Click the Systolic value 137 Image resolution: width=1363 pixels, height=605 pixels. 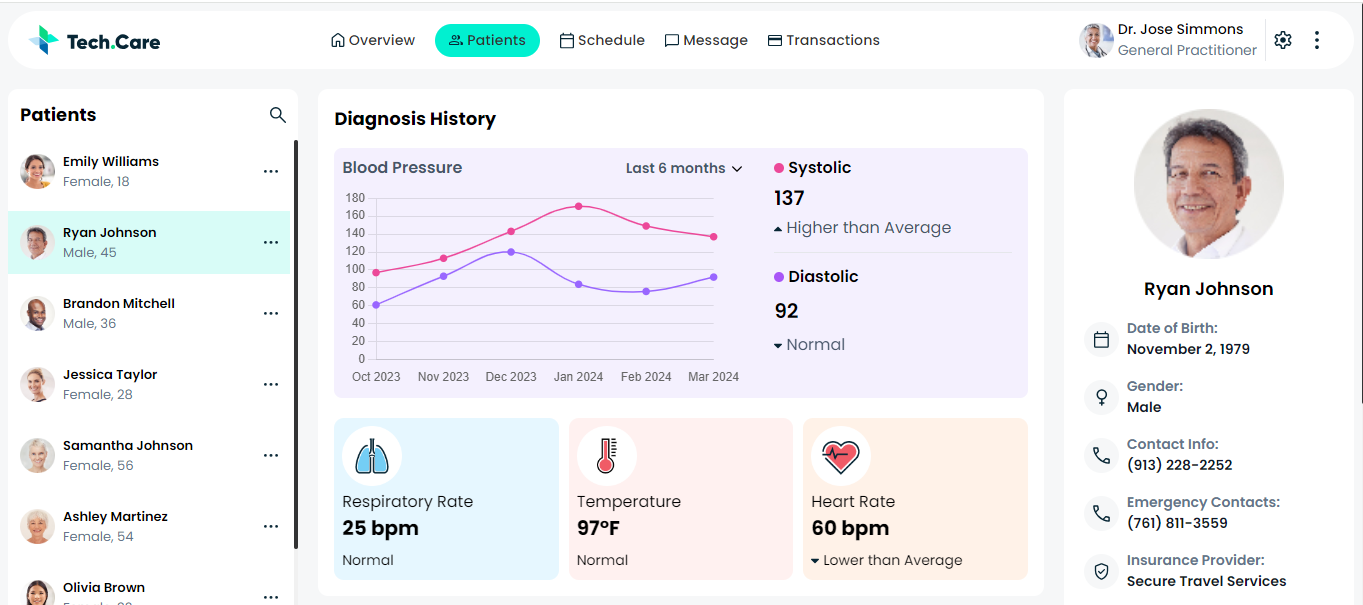789,198
